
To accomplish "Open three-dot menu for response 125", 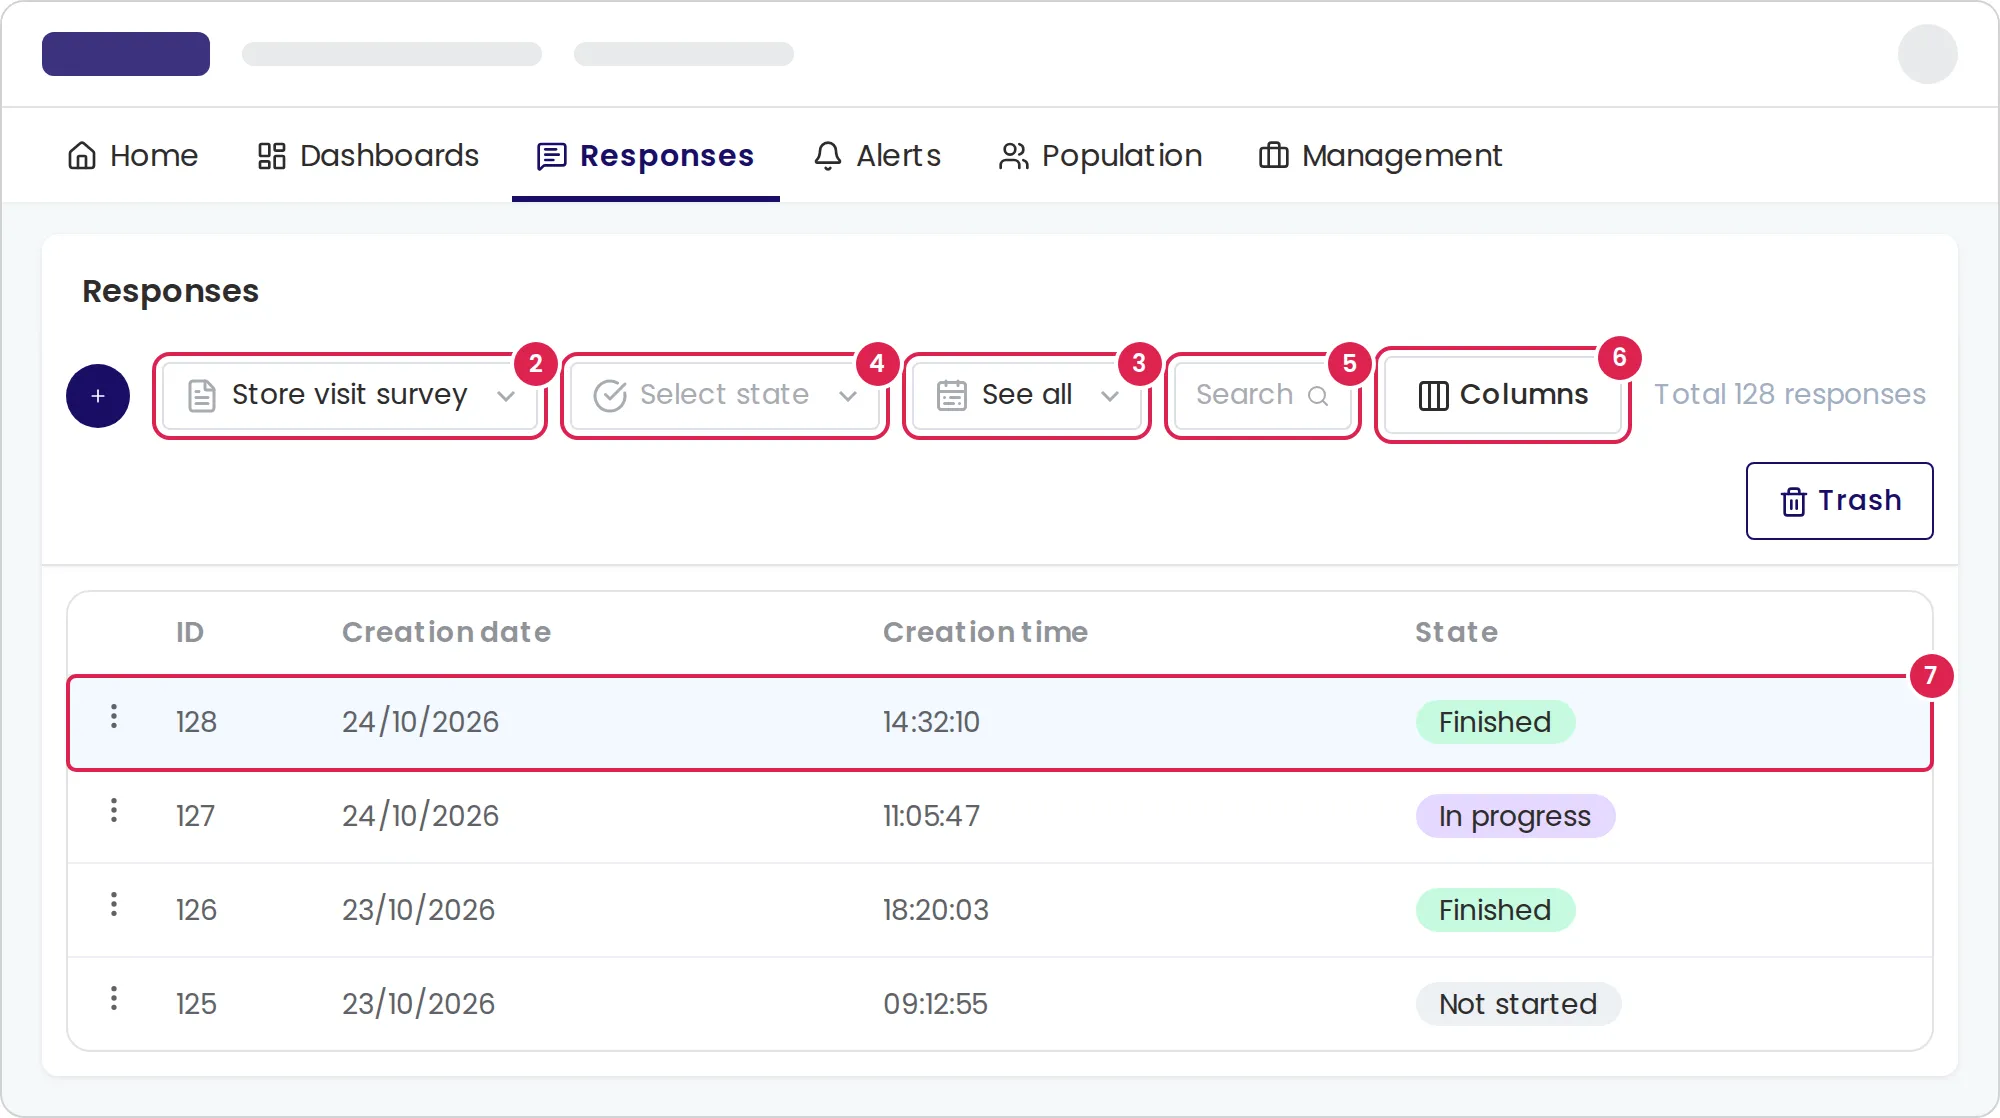I will click(114, 998).
